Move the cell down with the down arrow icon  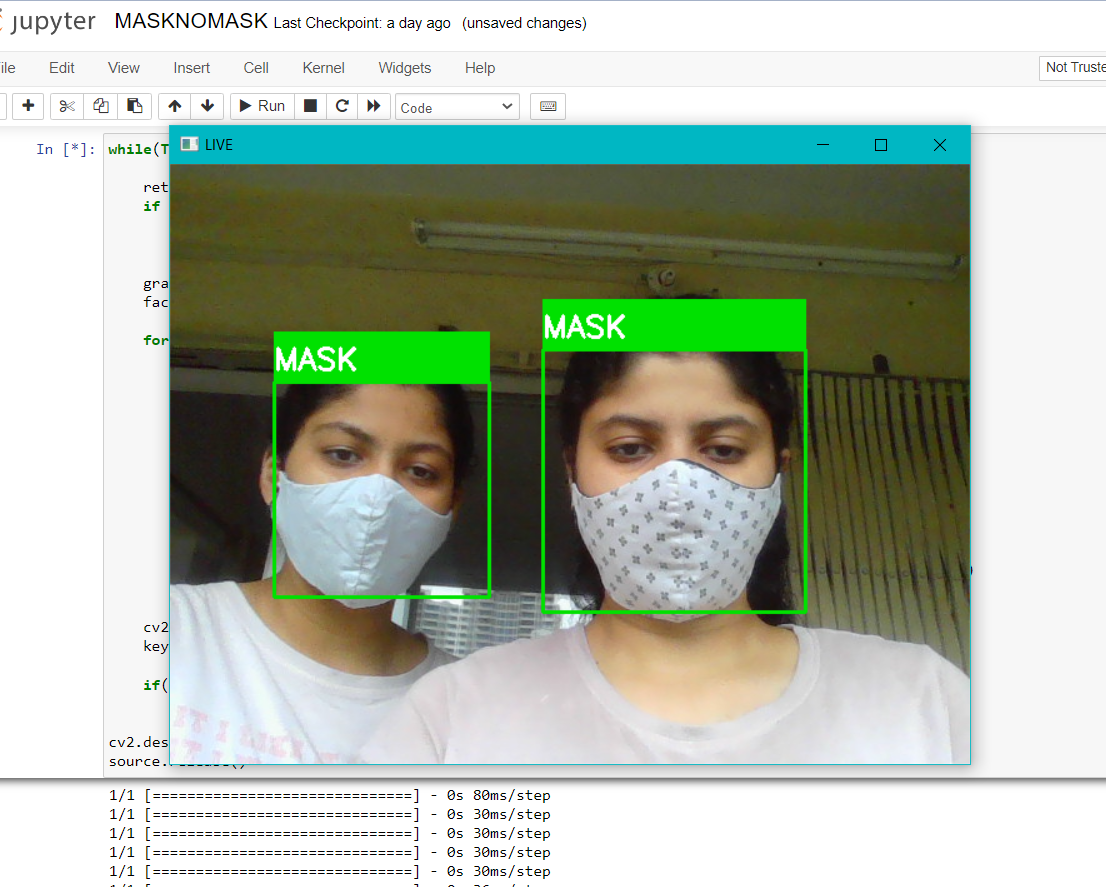pos(207,105)
